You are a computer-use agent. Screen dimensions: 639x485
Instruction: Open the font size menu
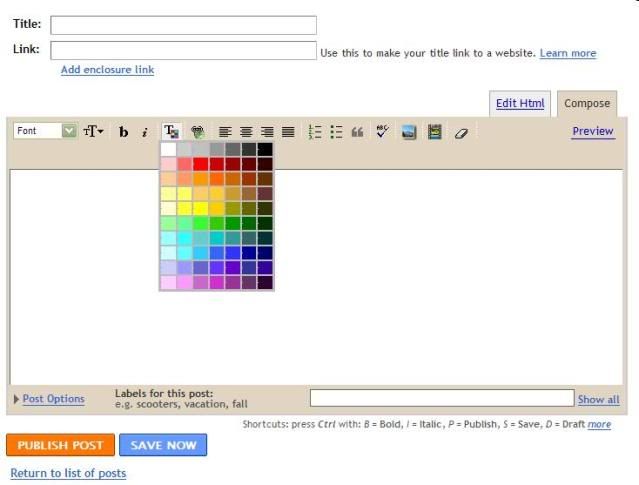(x=93, y=131)
